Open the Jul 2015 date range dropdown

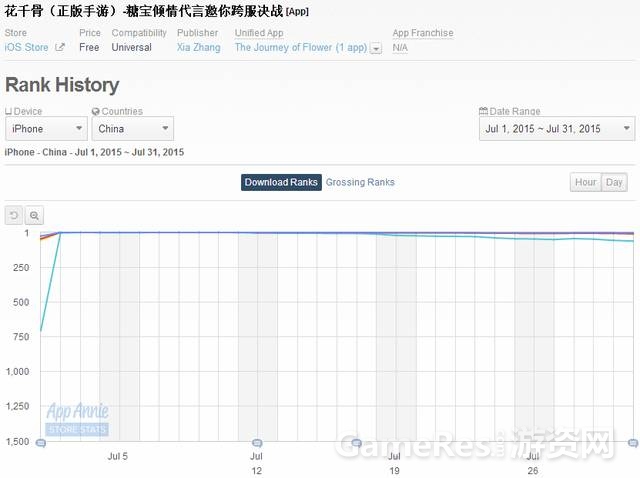(557, 129)
